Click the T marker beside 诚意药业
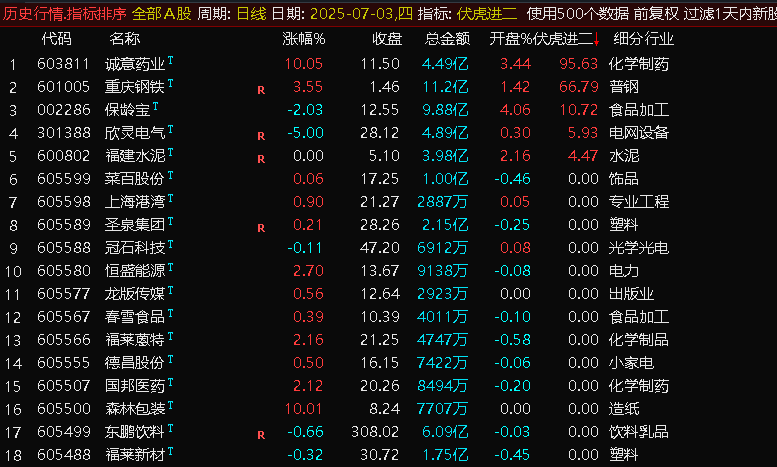This screenshot has width=777, height=467. [x=171, y=60]
